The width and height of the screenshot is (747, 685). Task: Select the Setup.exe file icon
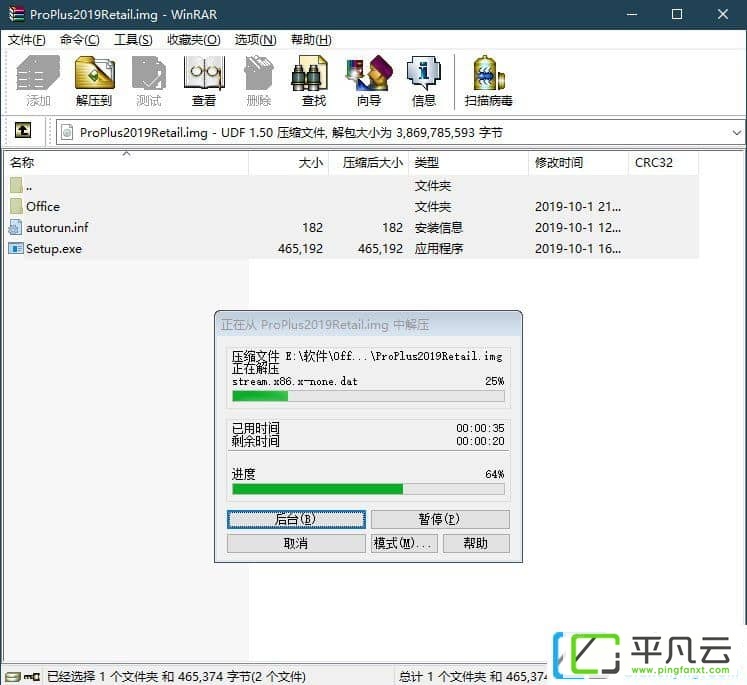16,248
